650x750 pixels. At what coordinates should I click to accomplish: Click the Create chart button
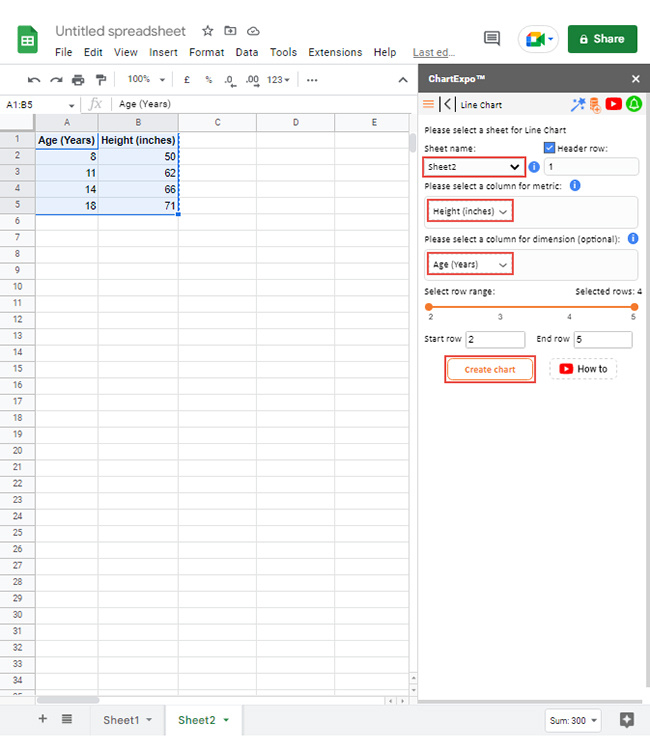coord(490,369)
